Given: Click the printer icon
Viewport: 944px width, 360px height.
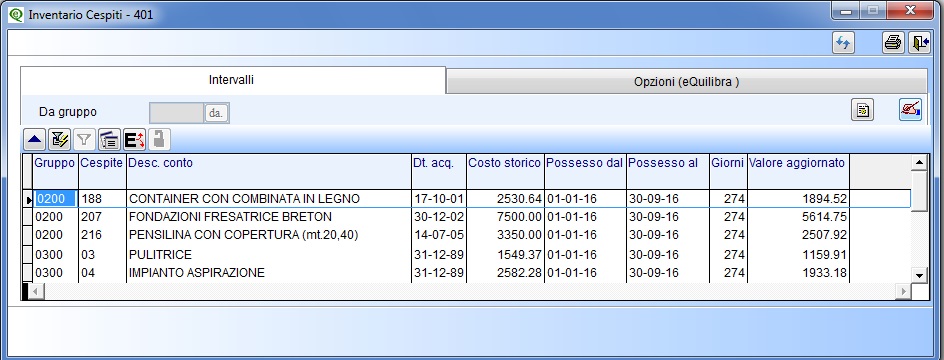Looking at the screenshot, I should 893,43.
